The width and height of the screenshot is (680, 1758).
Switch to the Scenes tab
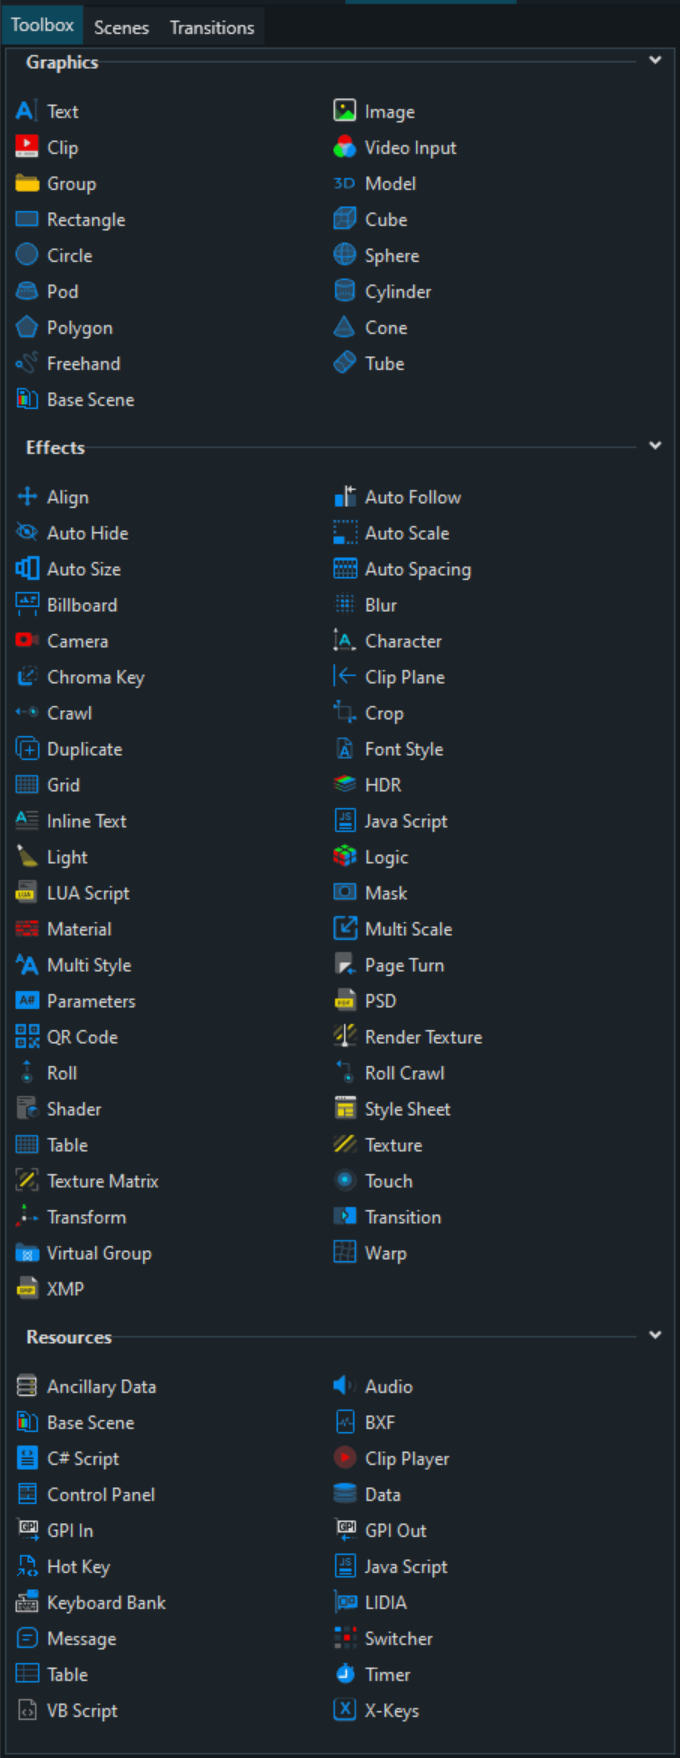(x=121, y=27)
